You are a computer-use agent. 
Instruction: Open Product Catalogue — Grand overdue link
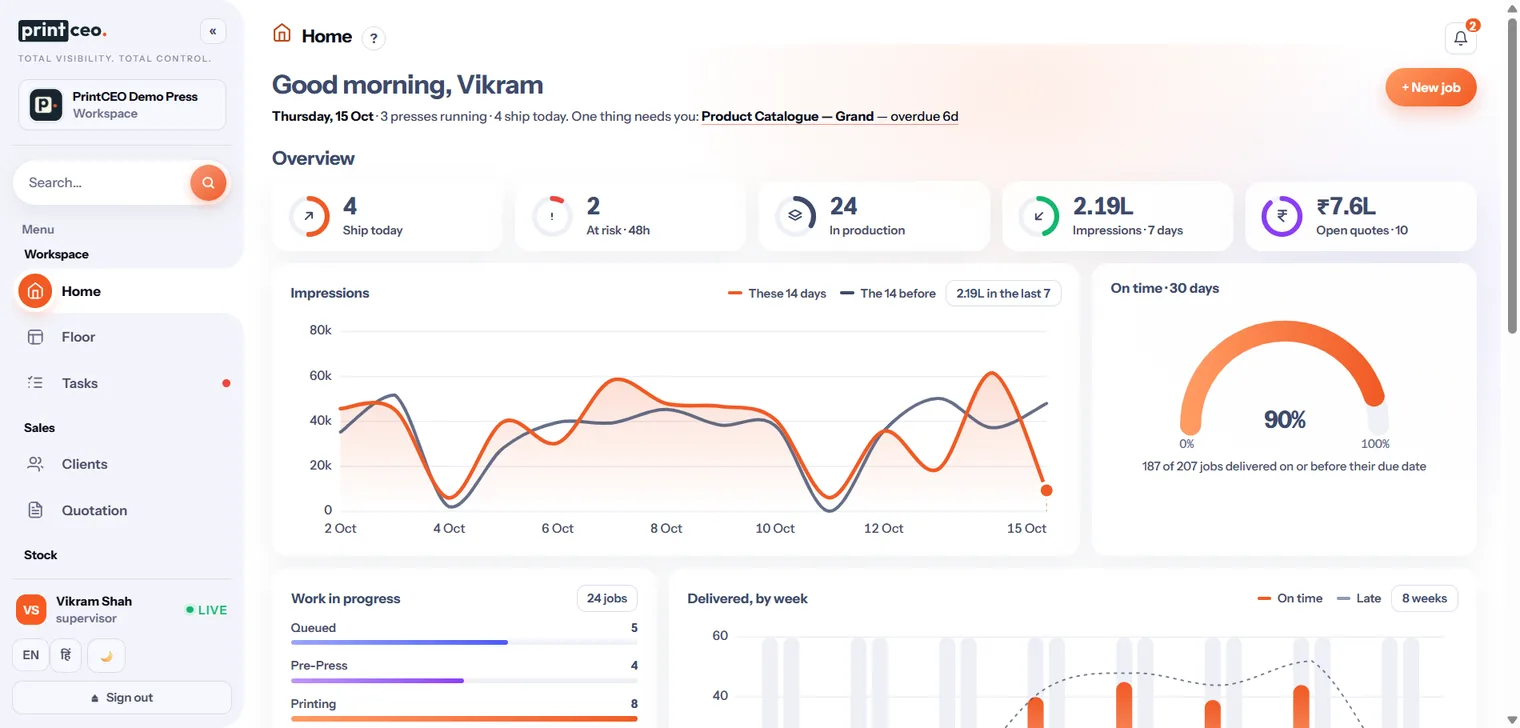(x=830, y=116)
